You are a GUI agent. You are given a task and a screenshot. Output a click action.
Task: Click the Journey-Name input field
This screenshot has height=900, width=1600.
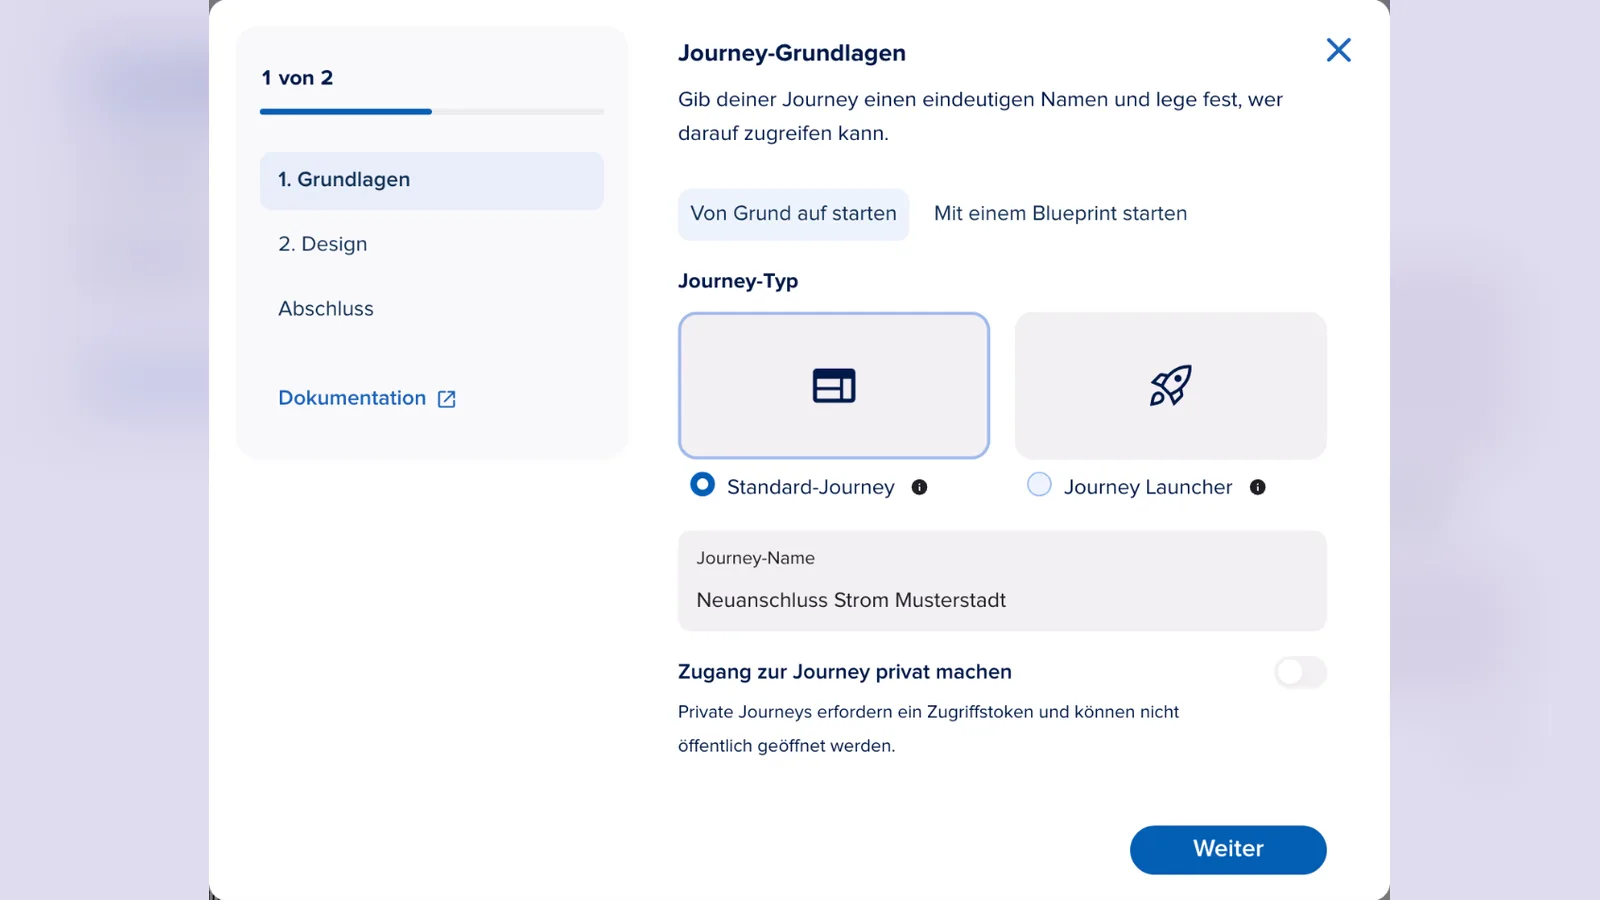1002,581
